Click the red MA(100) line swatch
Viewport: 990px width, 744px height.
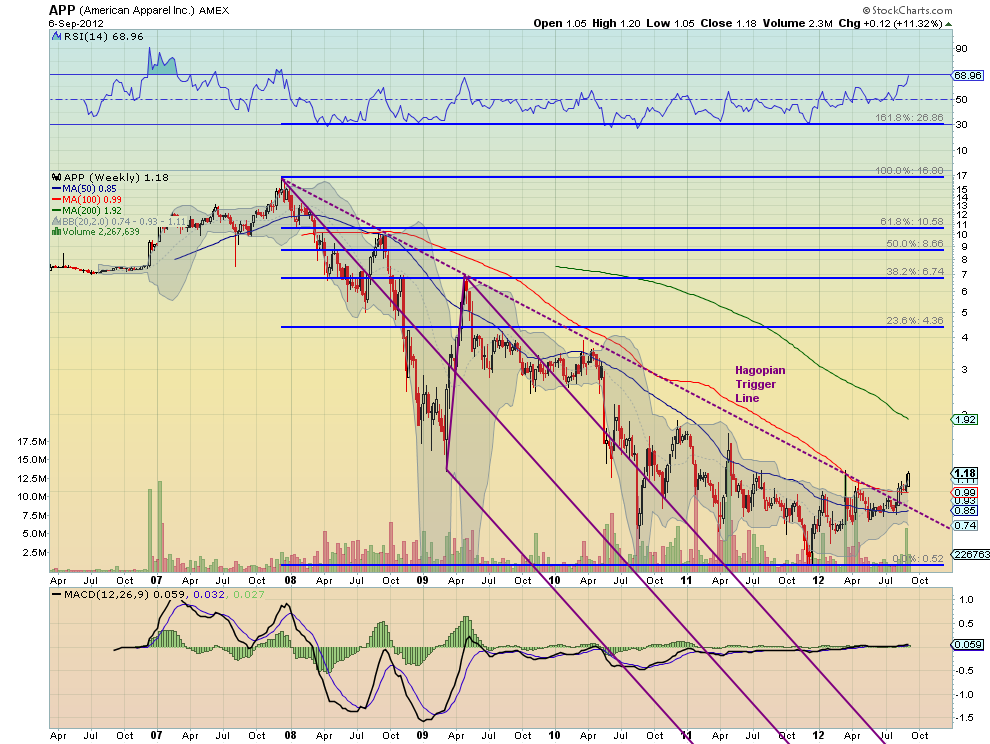pos(56,200)
